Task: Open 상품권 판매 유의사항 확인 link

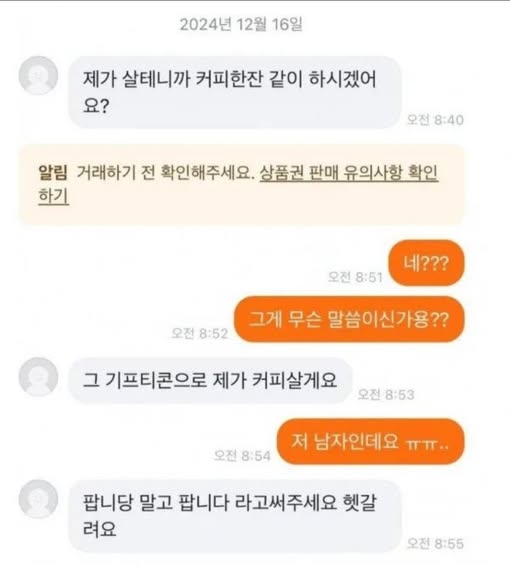Action: 349,173
